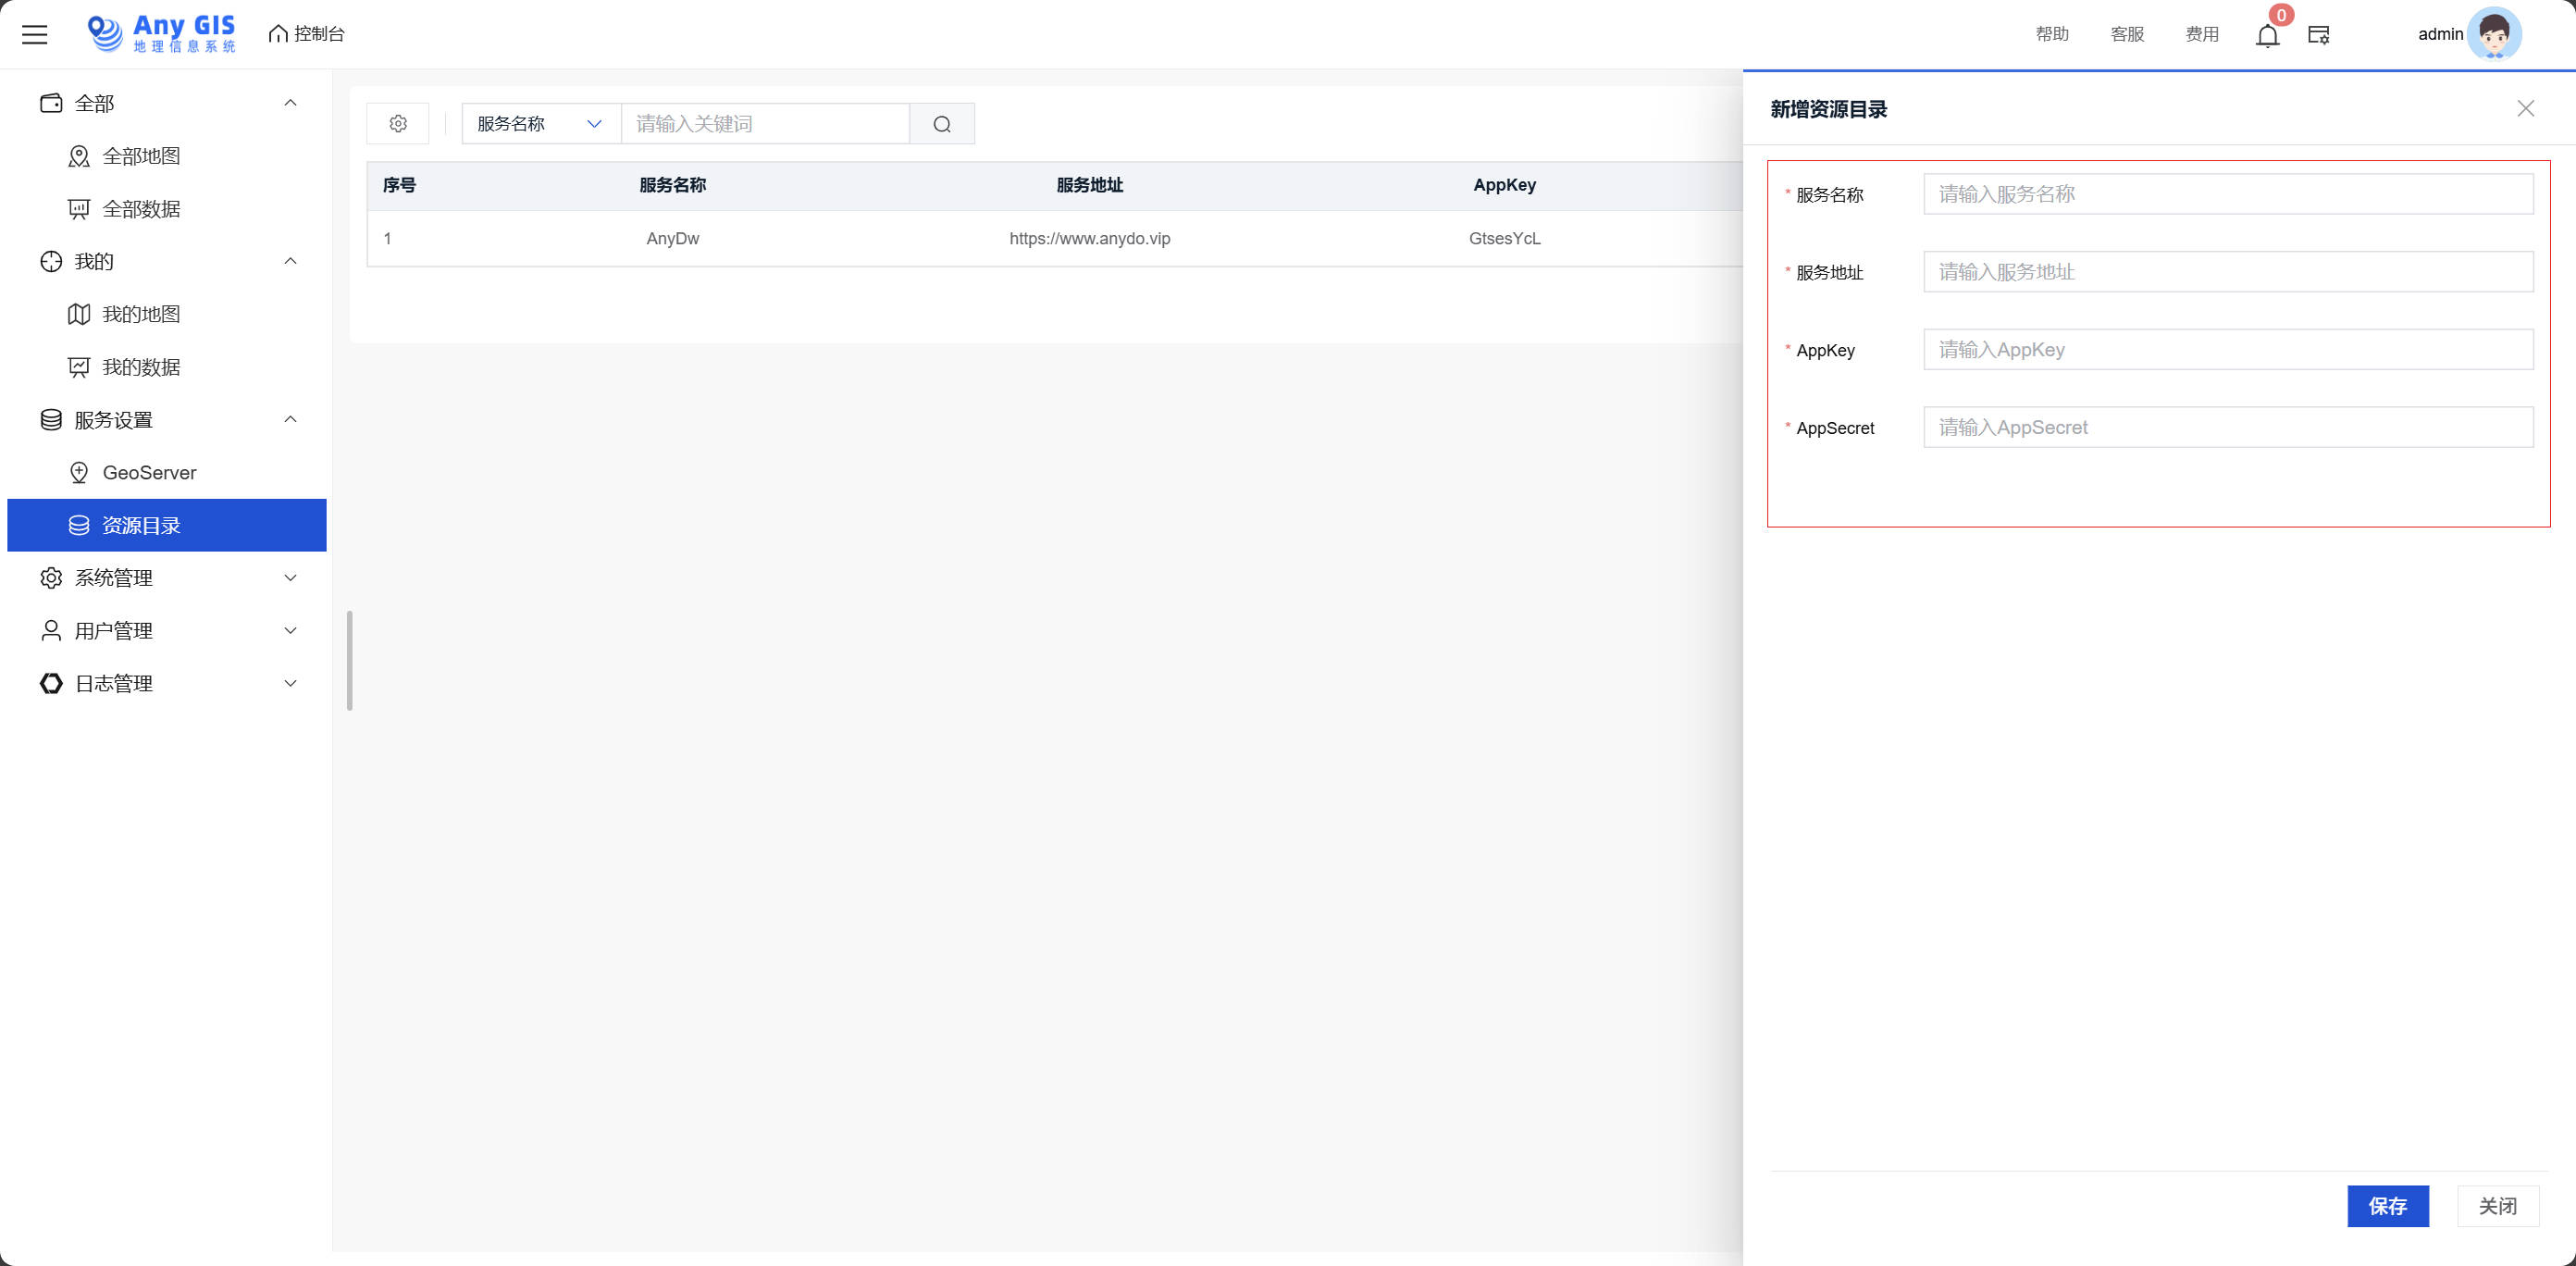Click the 关闭 button

coord(2497,1206)
